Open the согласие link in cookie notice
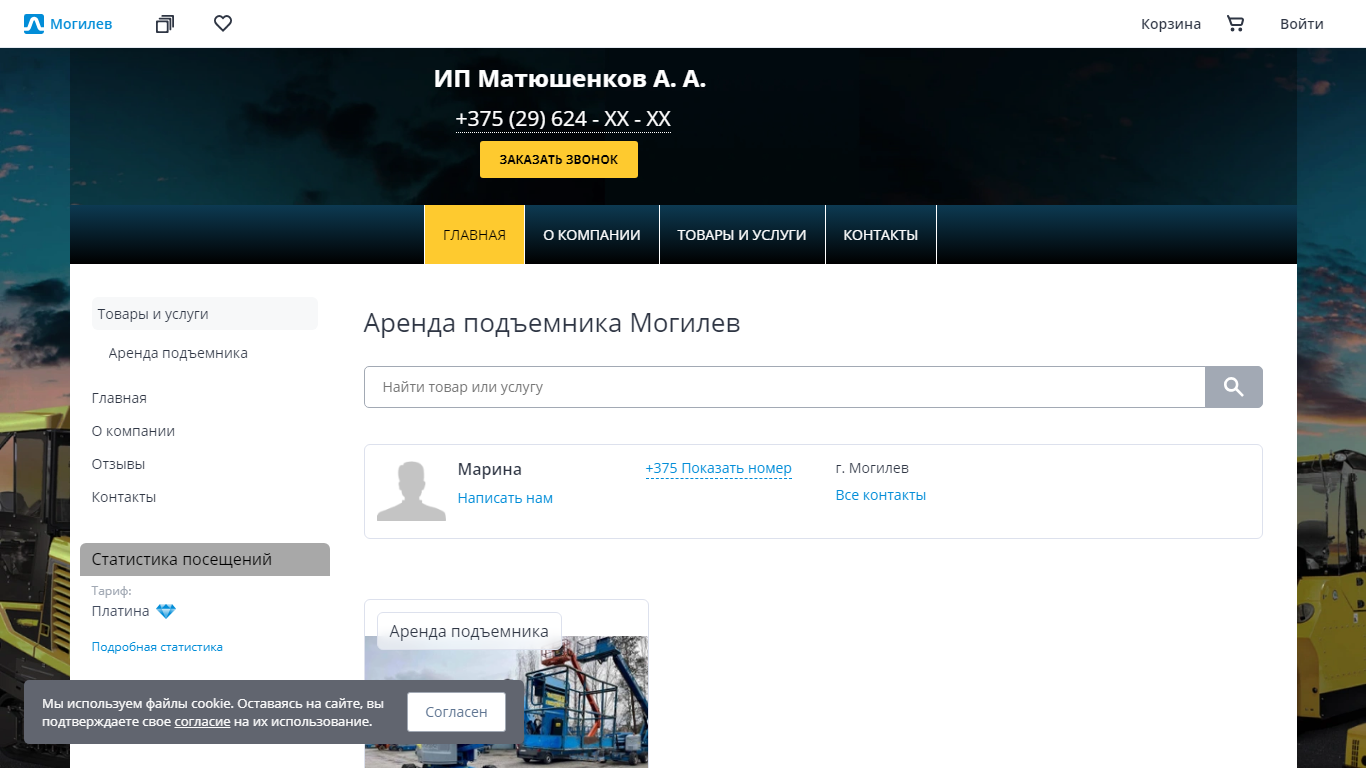 point(202,721)
